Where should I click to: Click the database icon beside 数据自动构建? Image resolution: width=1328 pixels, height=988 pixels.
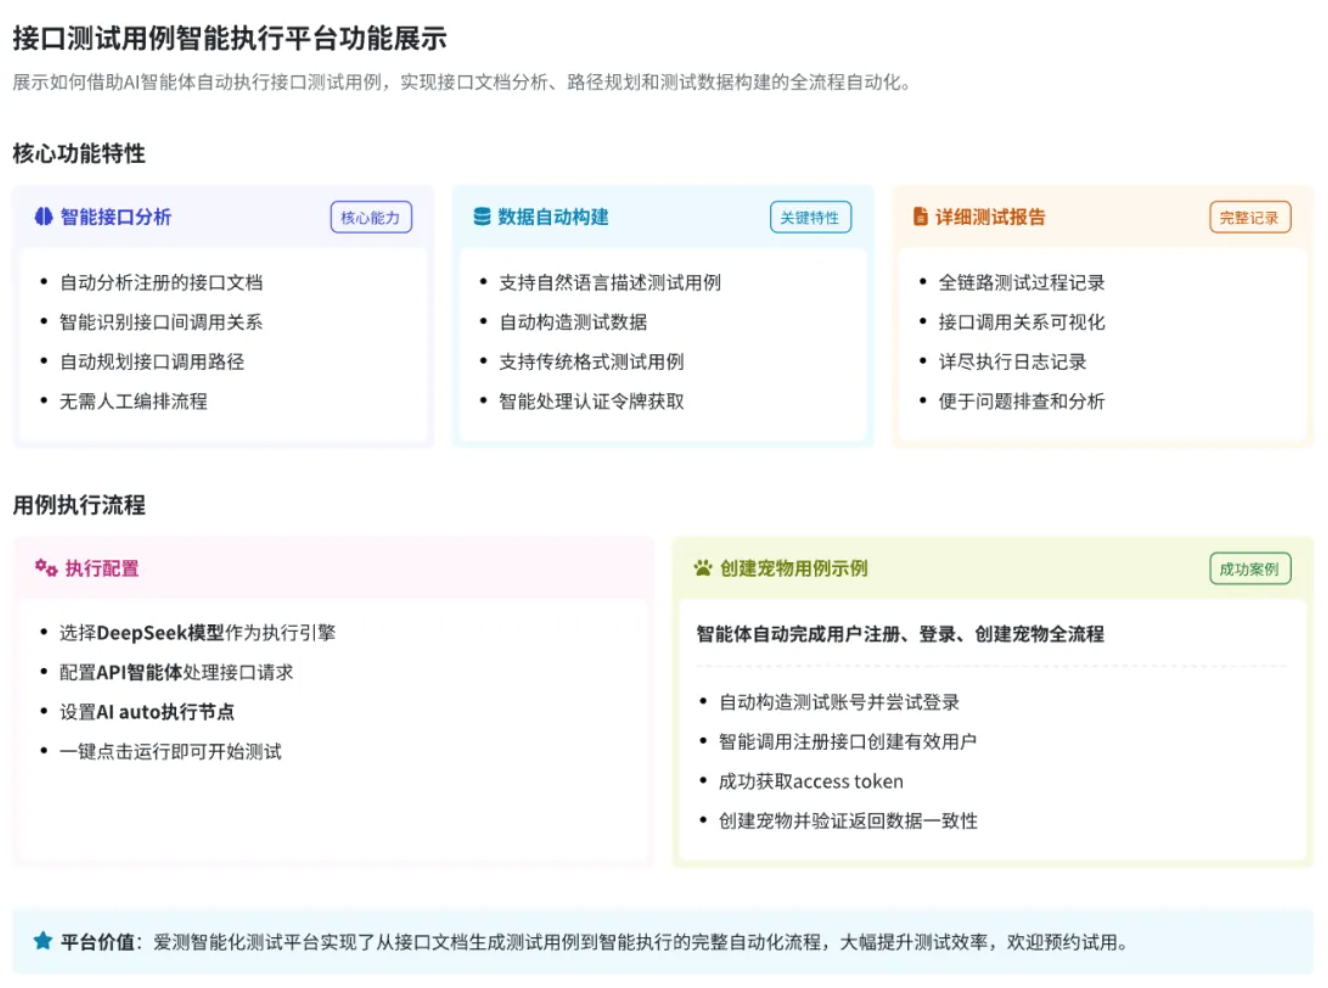[x=482, y=216]
